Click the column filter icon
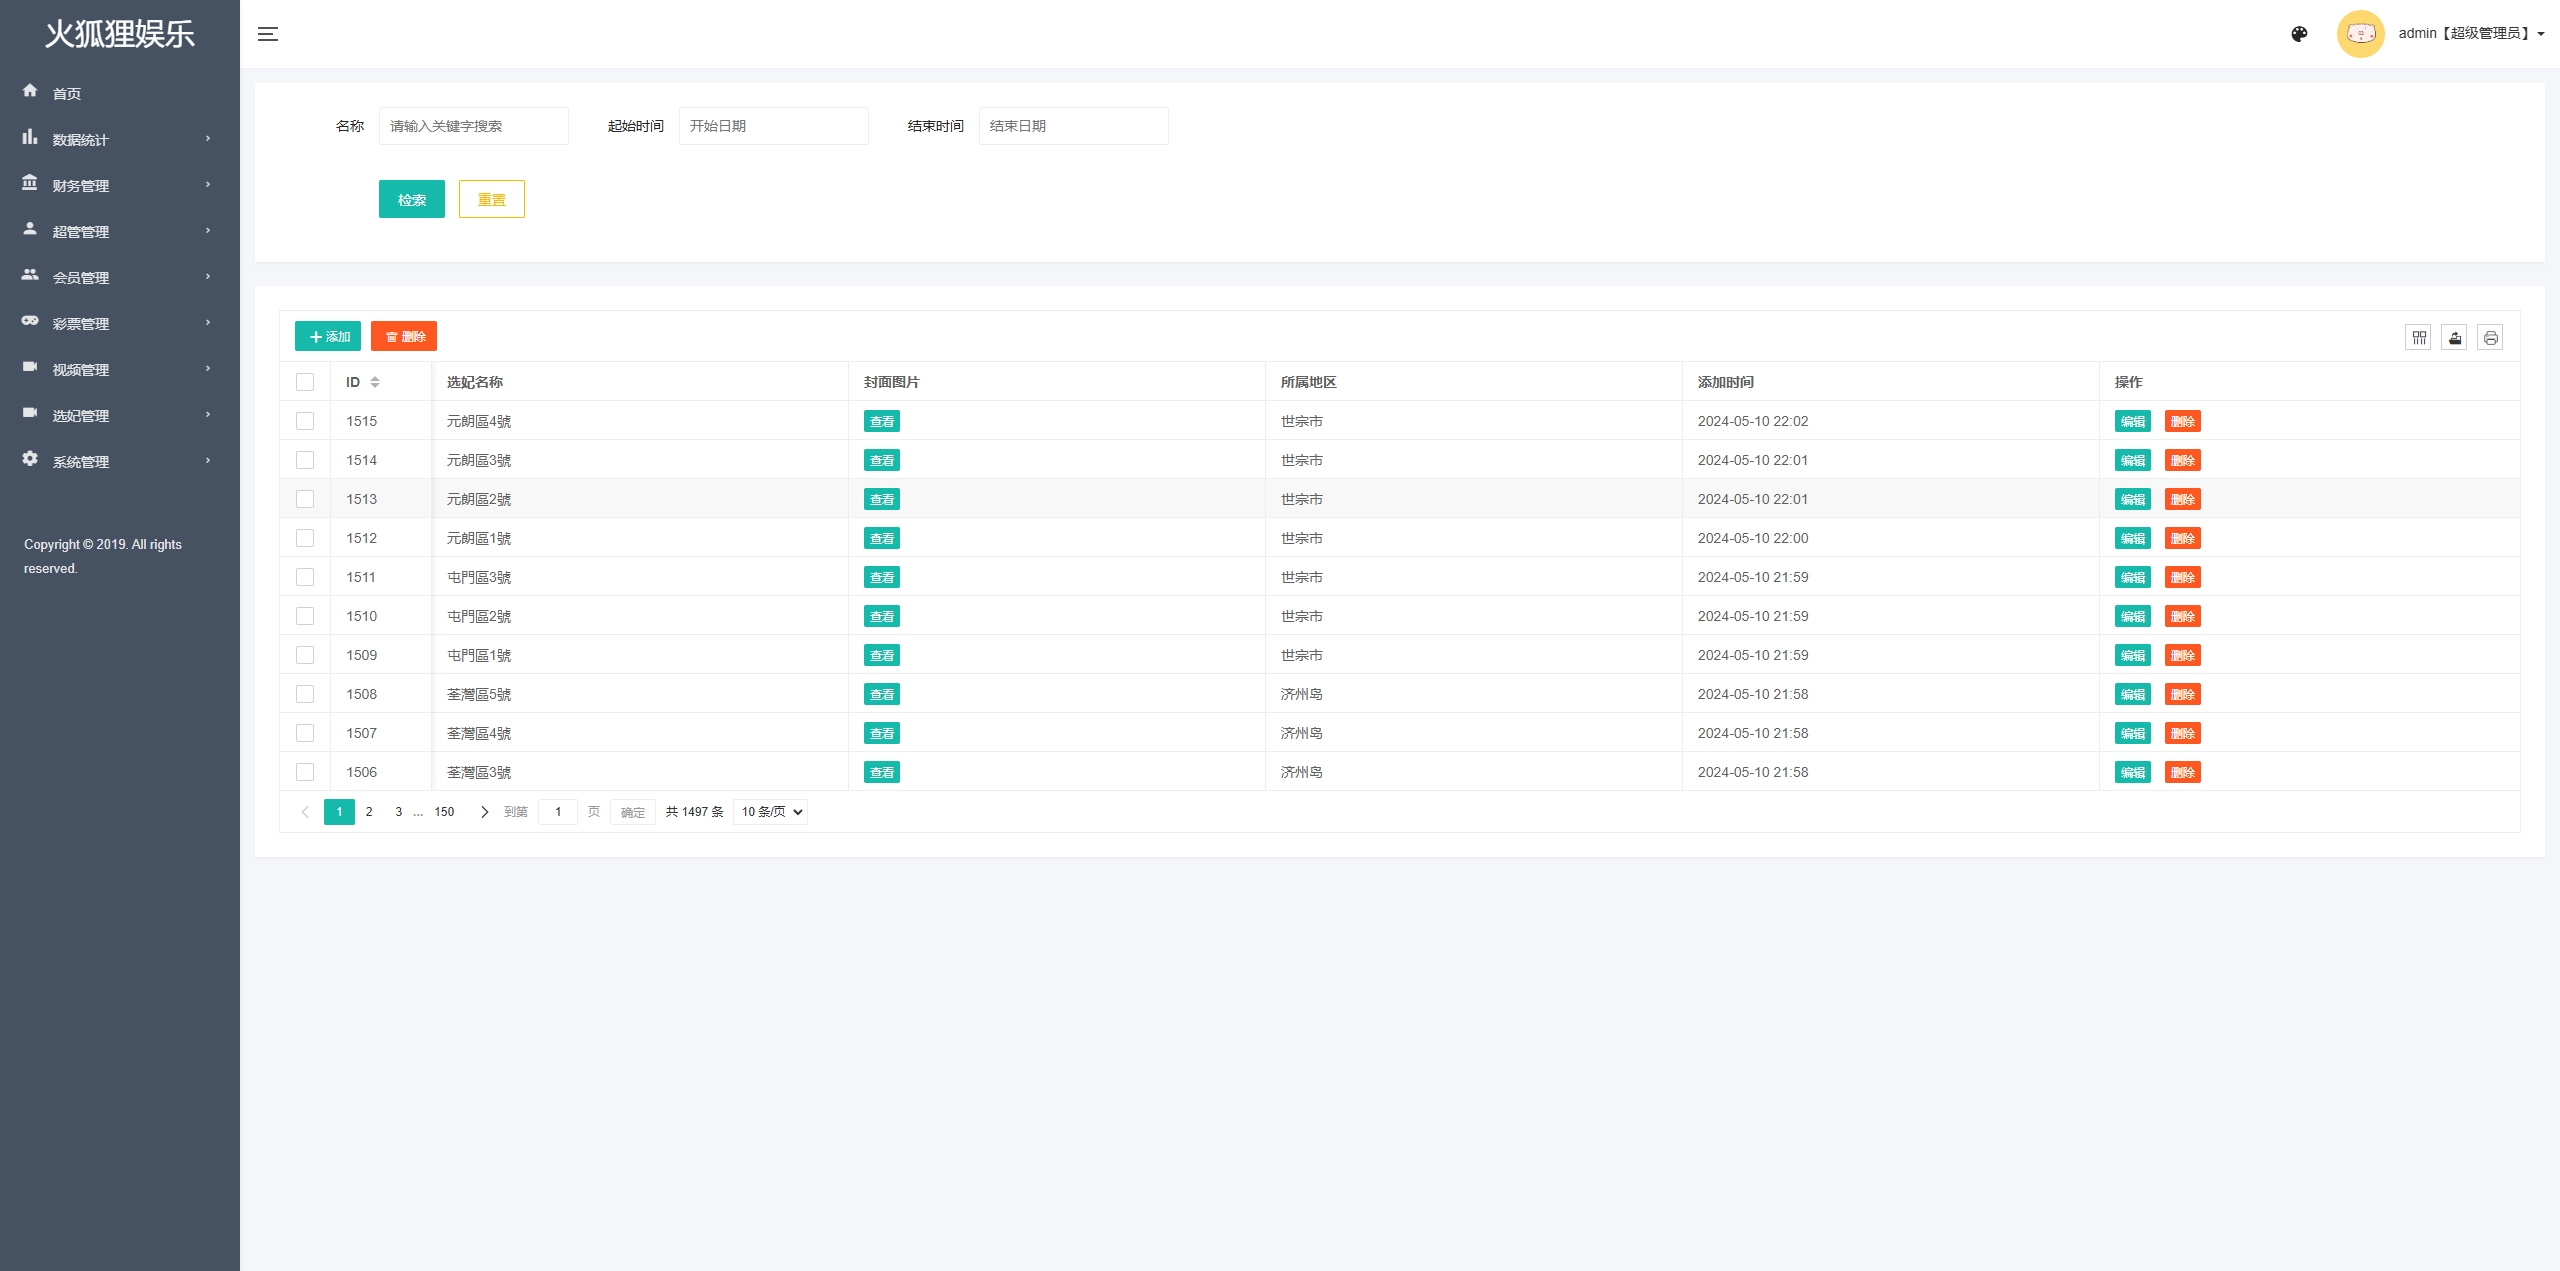This screenshot has width=2560, height=1271. (x=2418, y=338)
